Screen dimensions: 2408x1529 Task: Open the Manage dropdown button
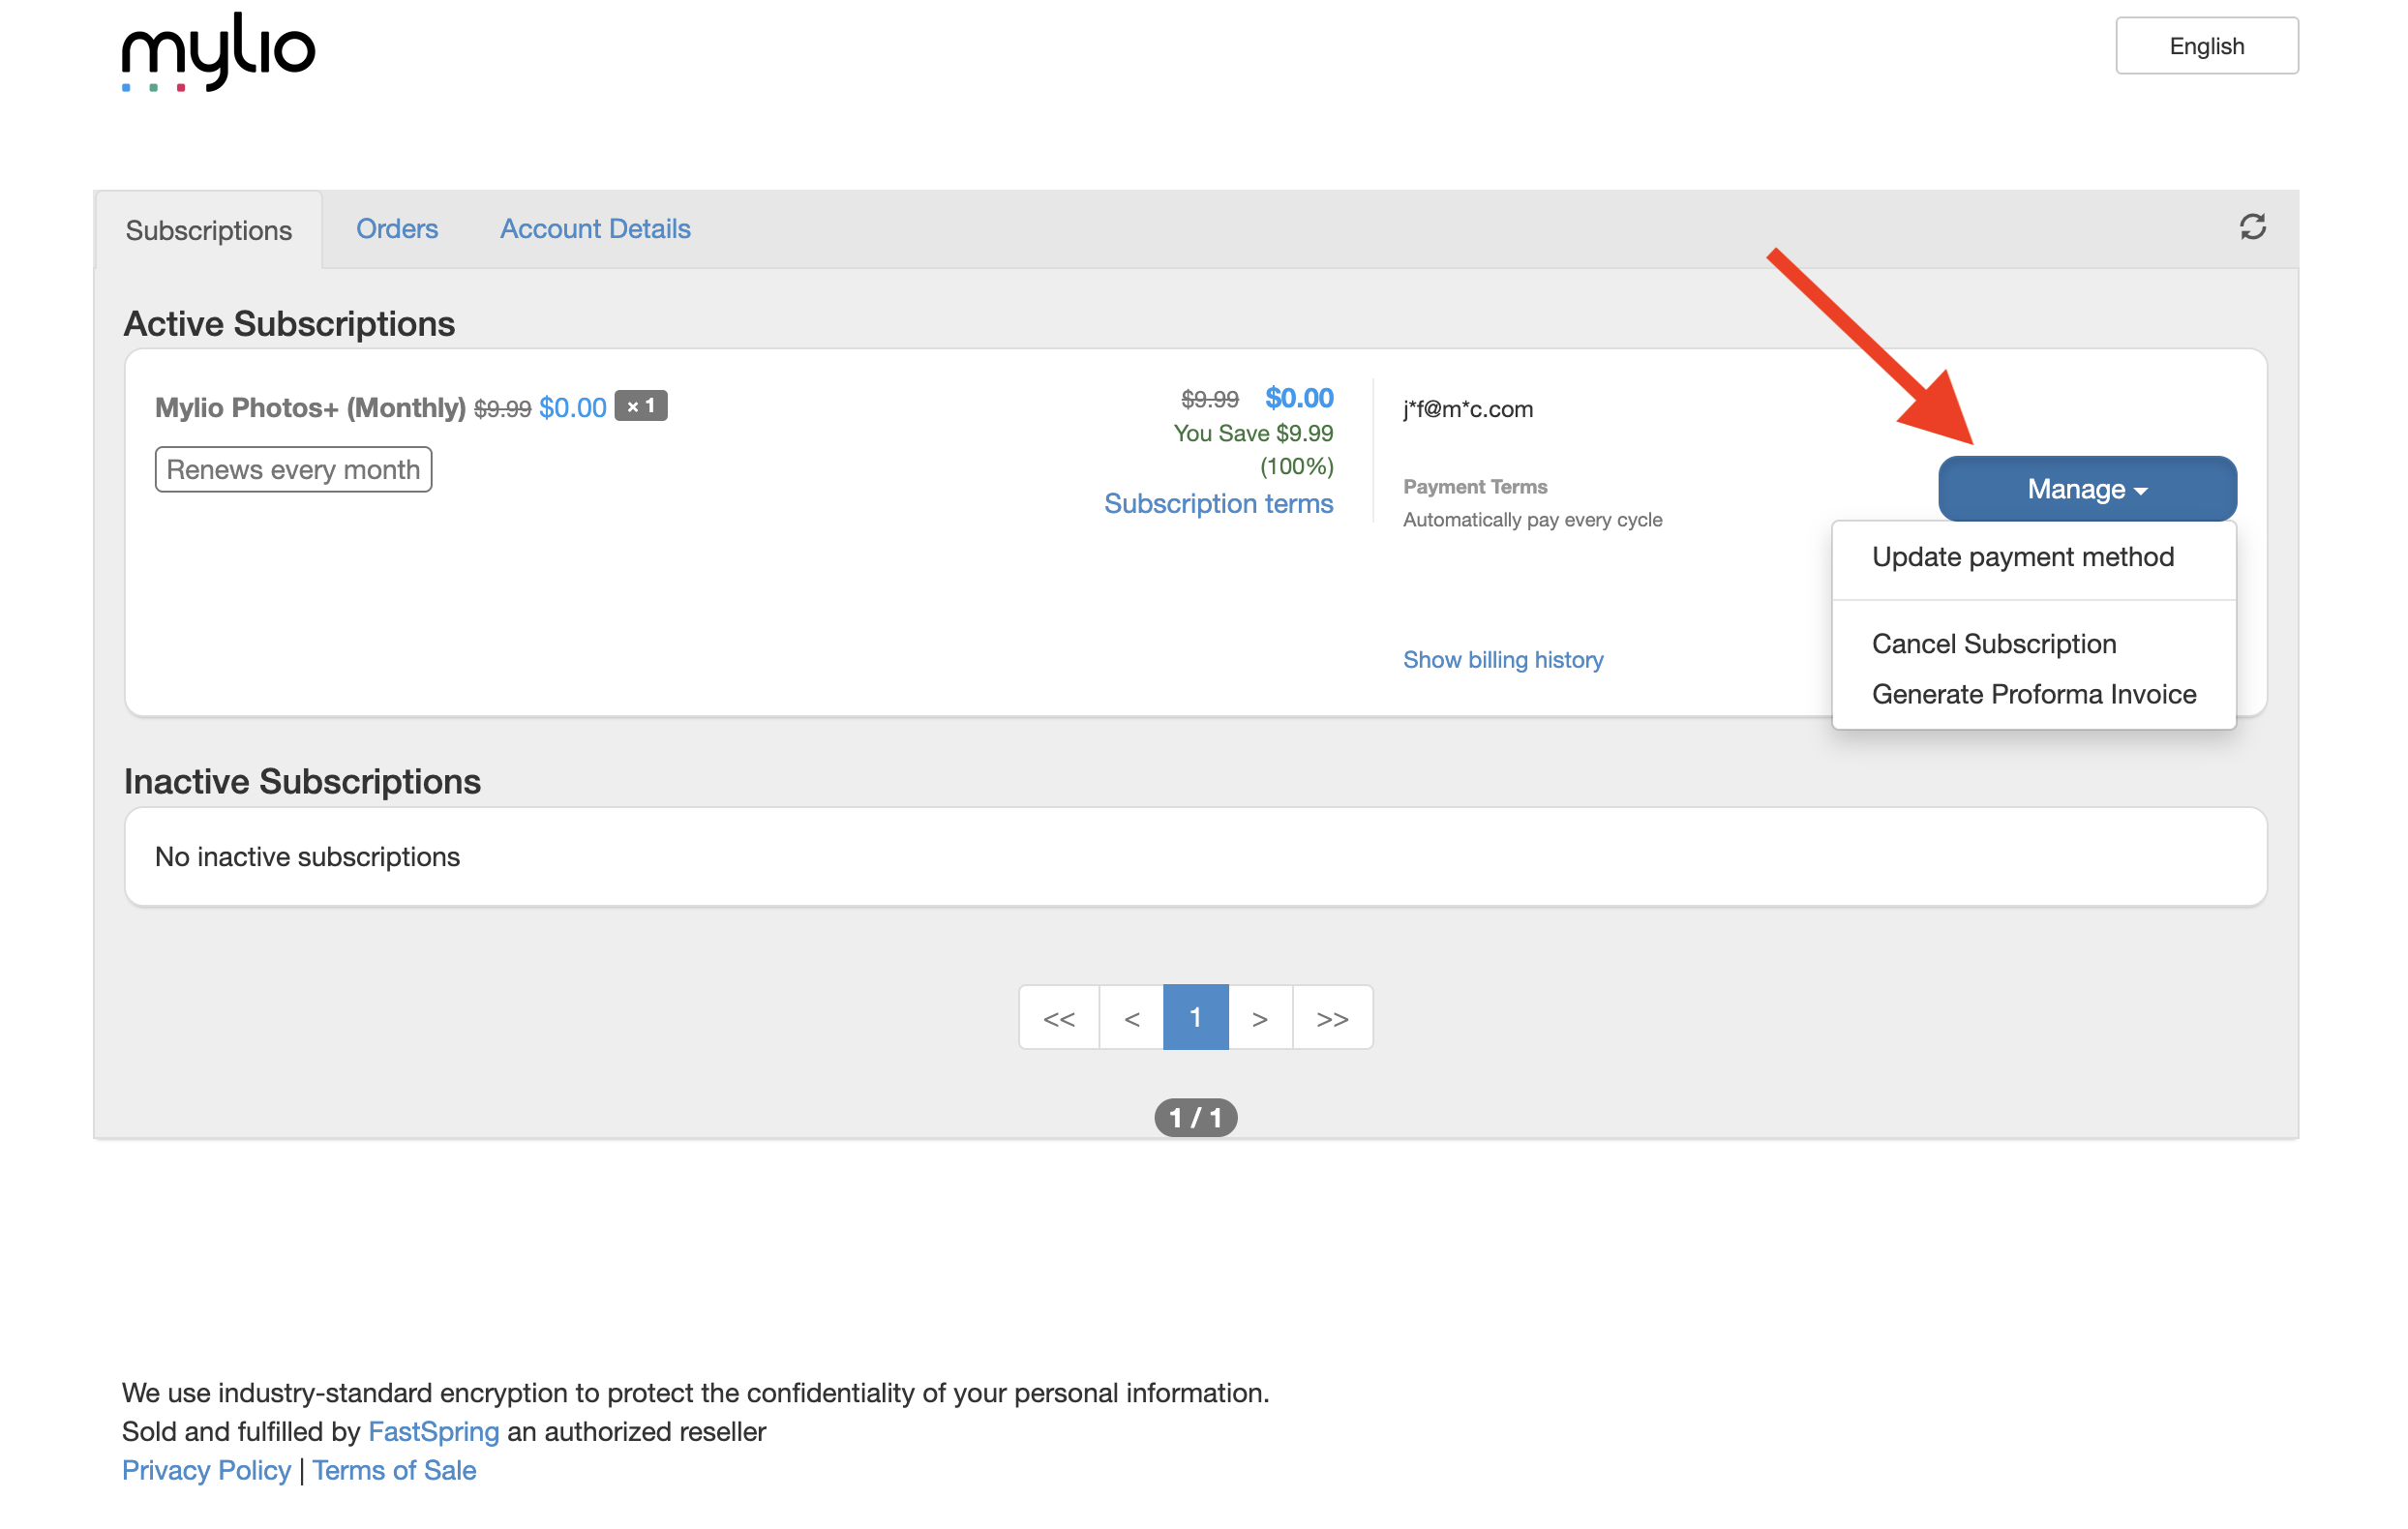(x=2086, y=489)
